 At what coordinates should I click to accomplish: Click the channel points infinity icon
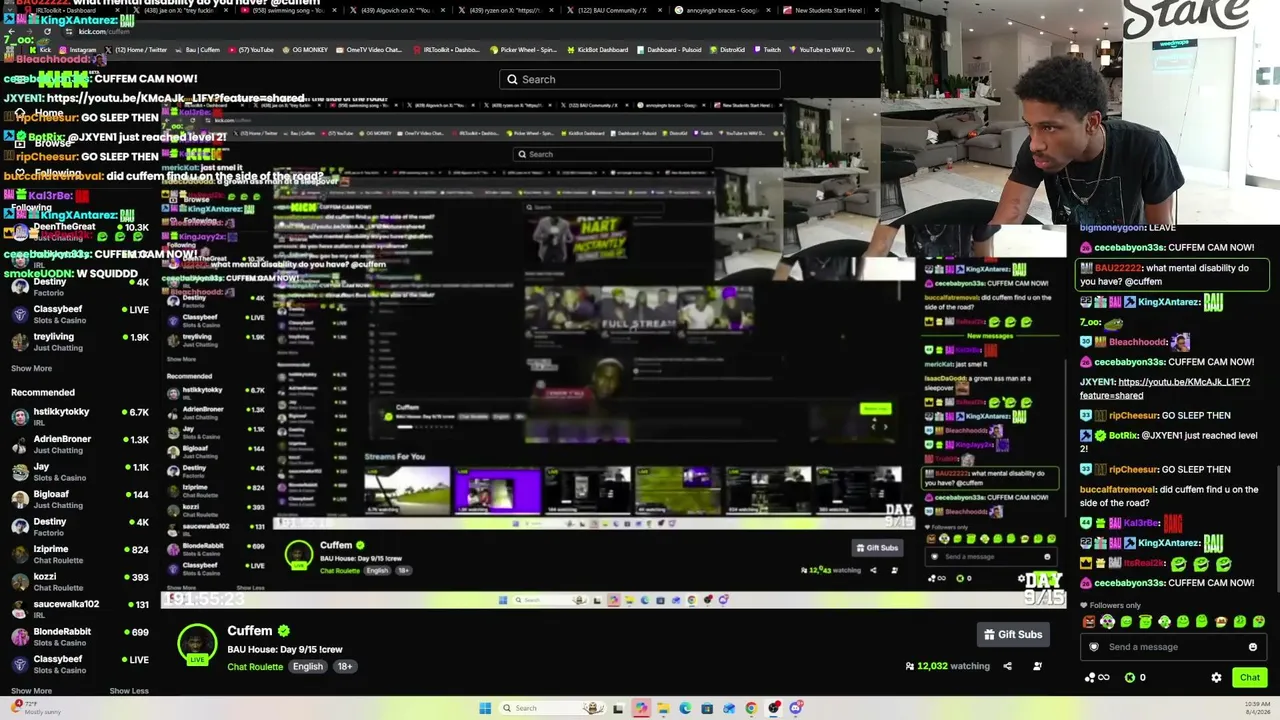point(1097,677)
